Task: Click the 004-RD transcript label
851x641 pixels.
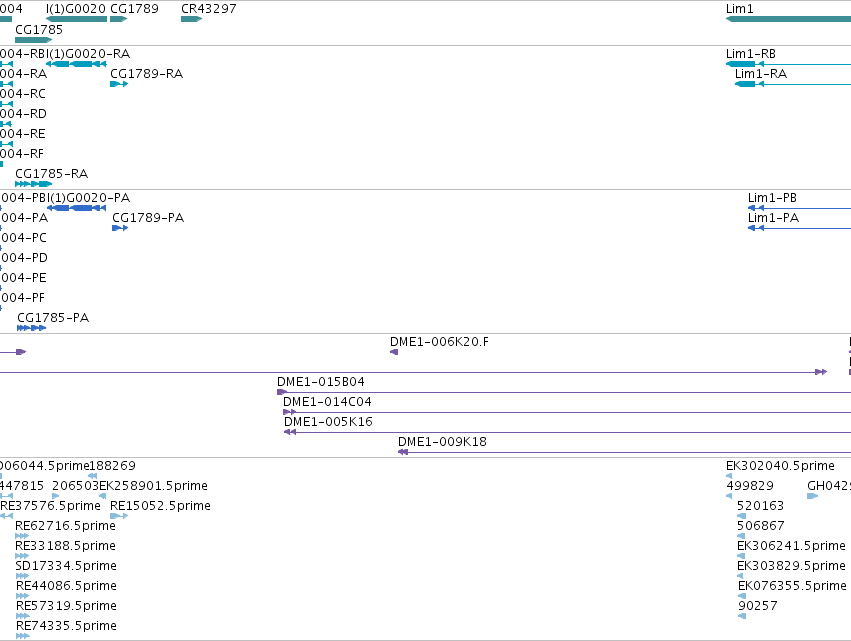Action: tap(23, 114)
